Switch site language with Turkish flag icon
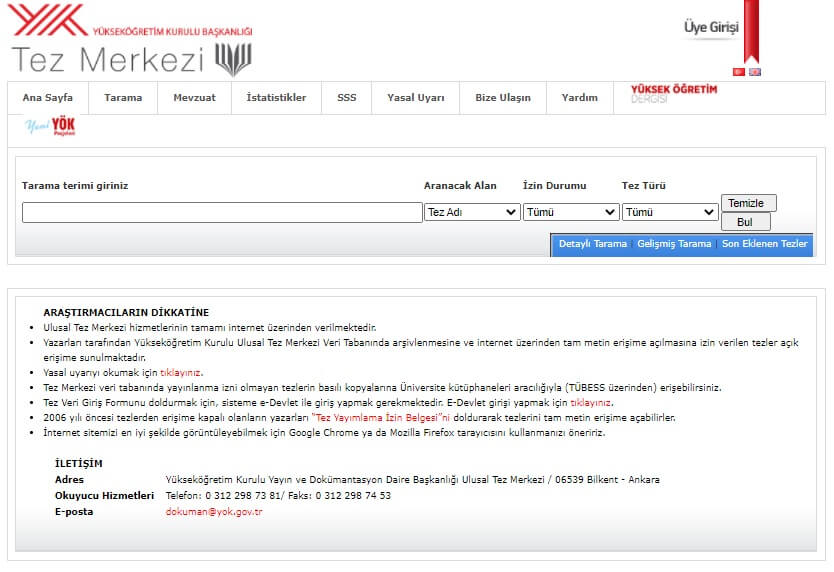This screenshot has height=572, width=834. [x=739, y=72]
